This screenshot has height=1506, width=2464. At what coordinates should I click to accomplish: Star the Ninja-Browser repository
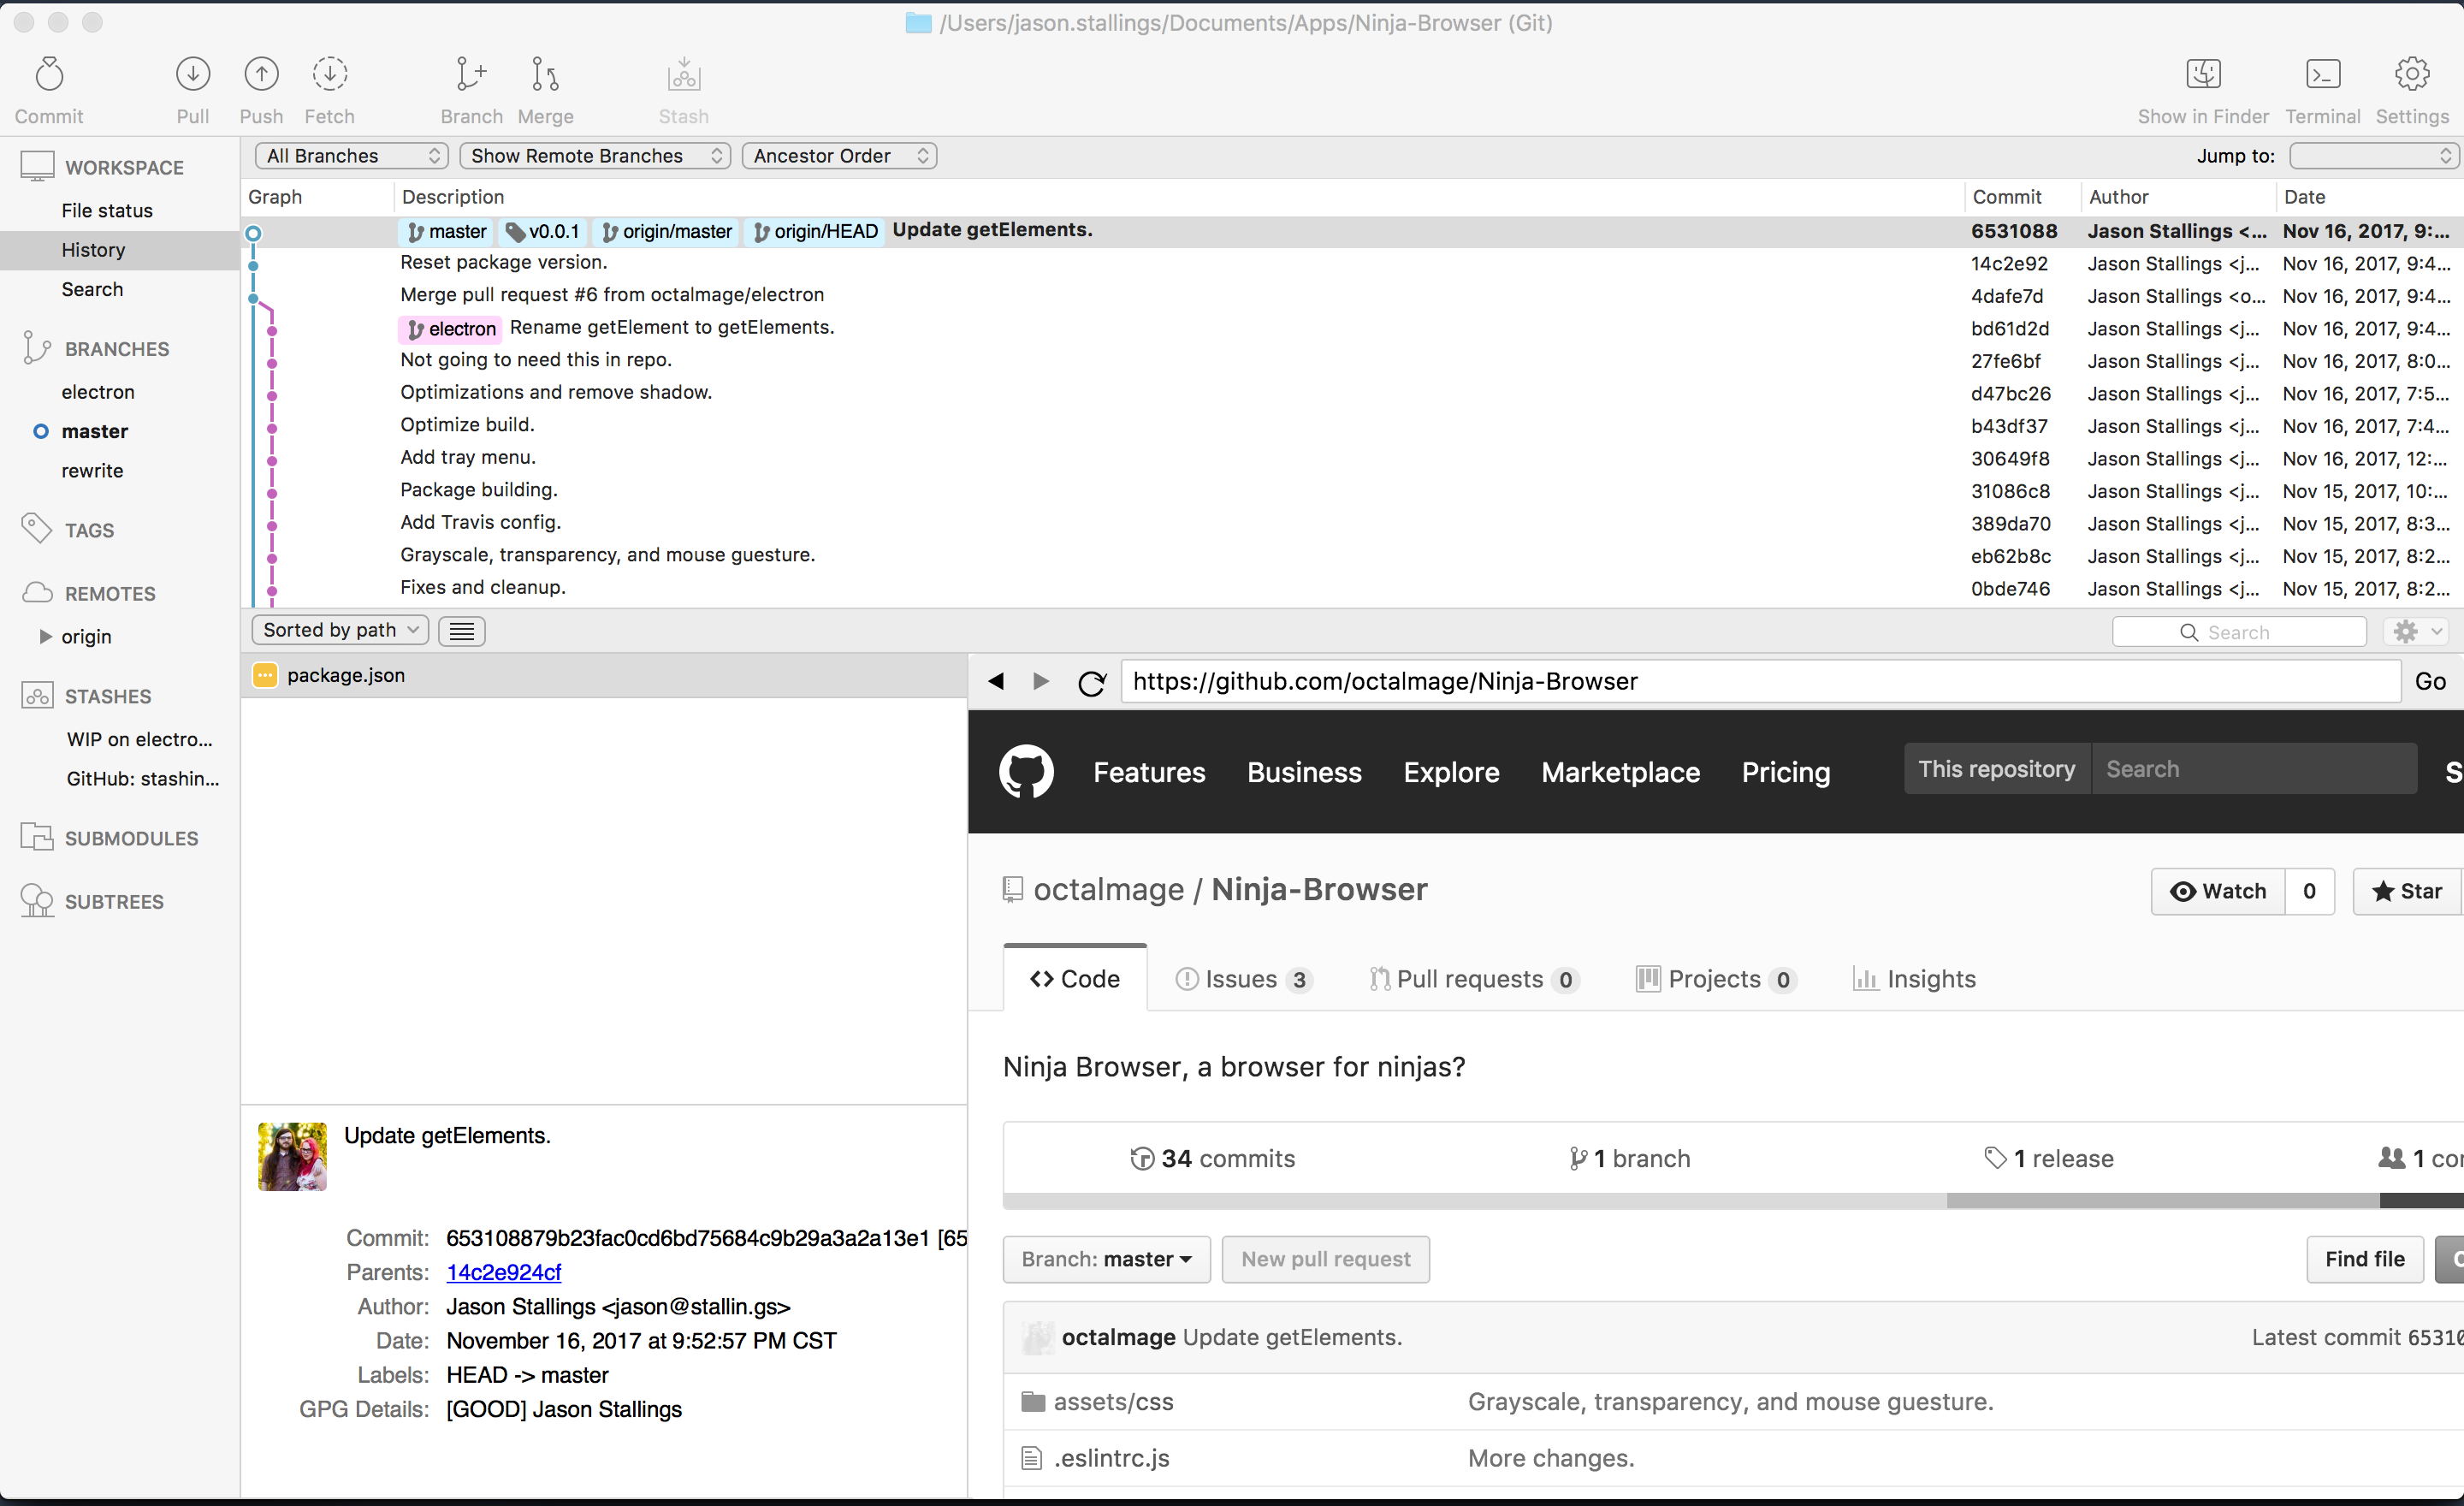[2406, 891]
